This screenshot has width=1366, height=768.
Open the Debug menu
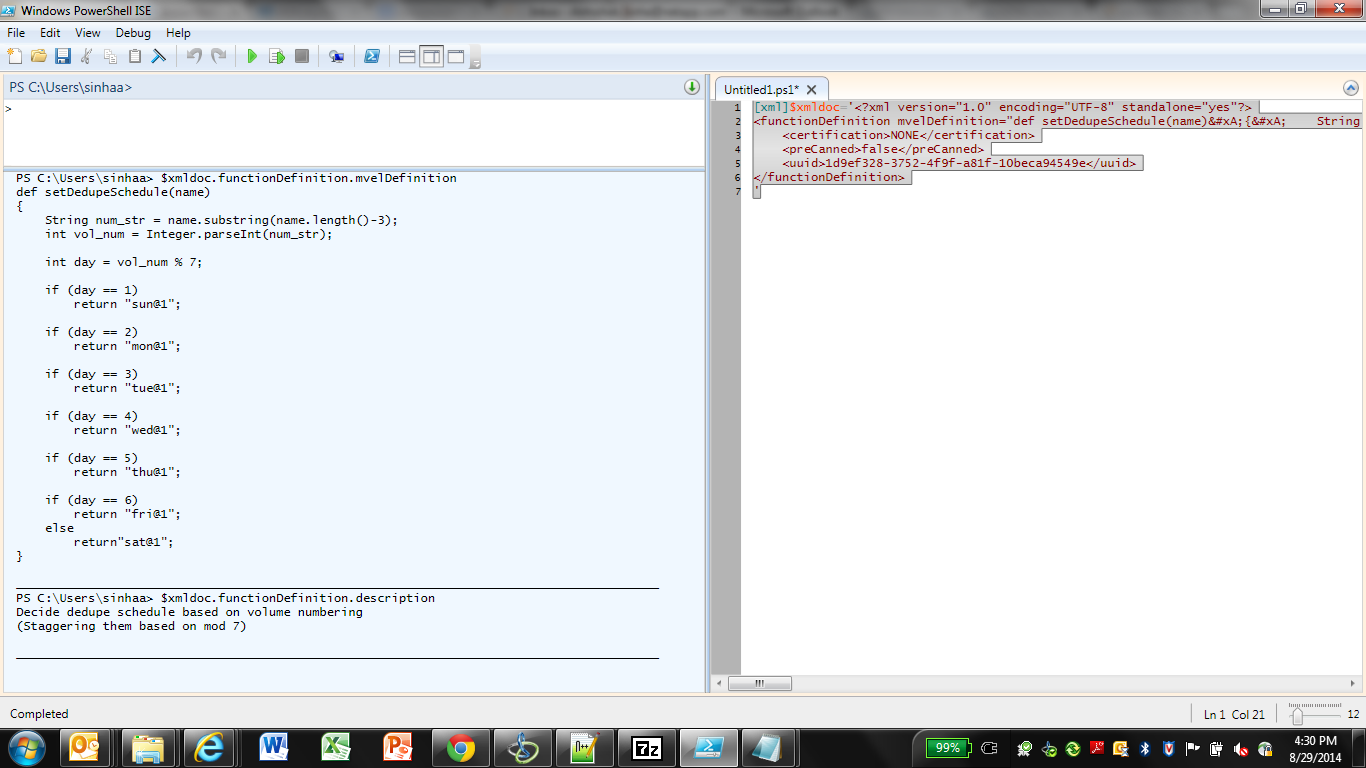tap(133, 33)
